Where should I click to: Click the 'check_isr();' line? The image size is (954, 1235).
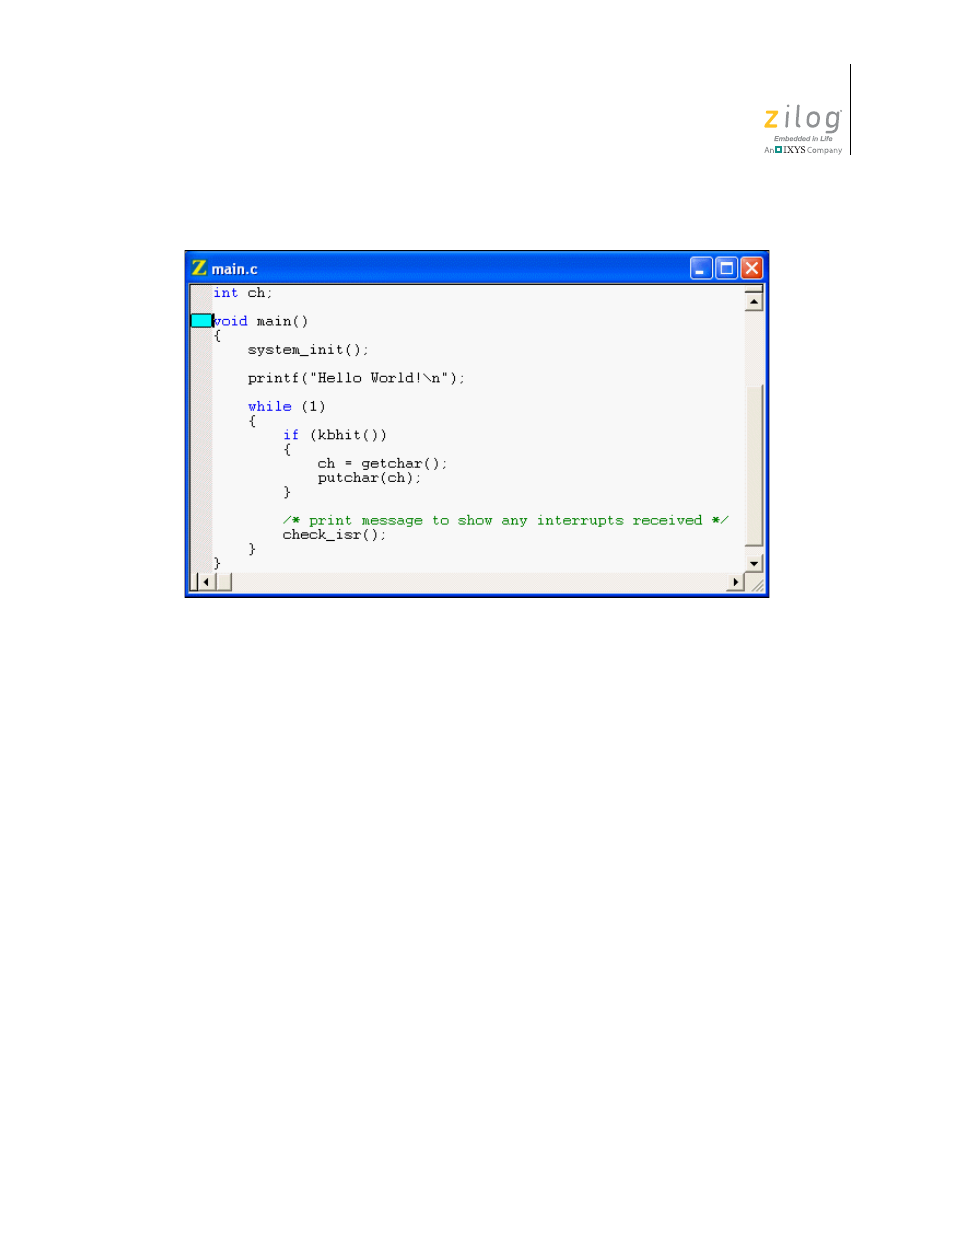334,535
